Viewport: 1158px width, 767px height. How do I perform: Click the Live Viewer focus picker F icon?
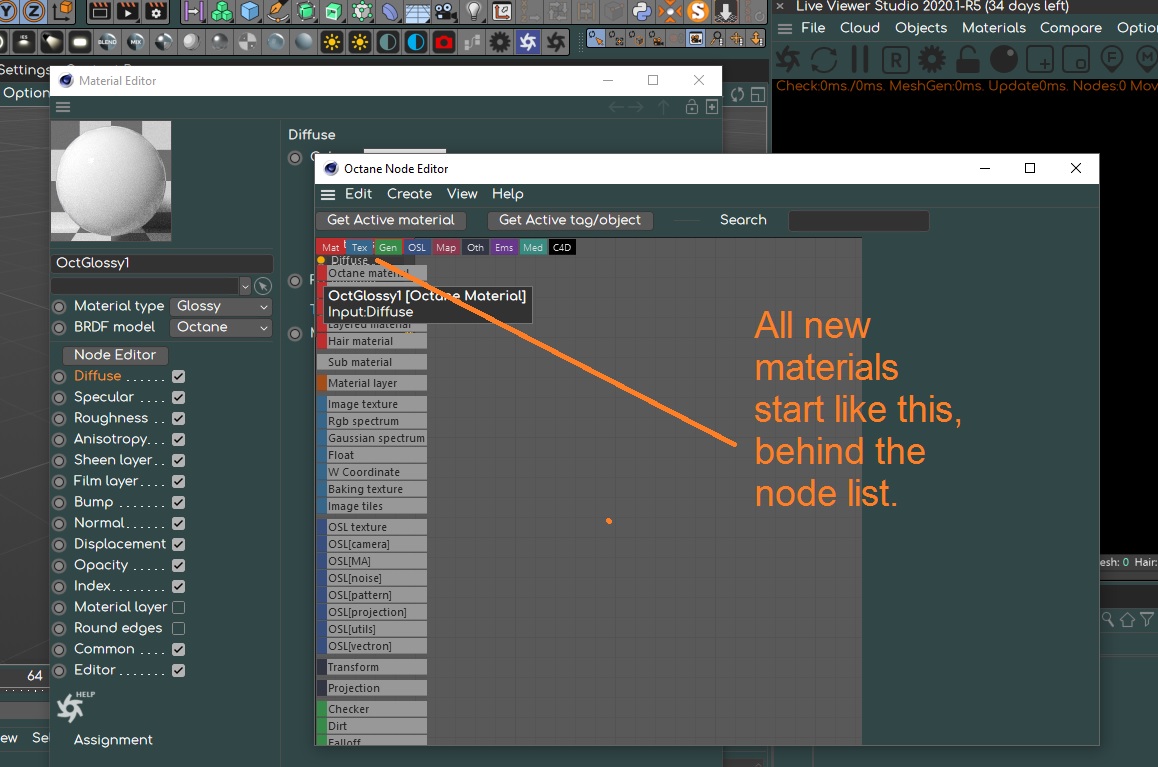(x=1111, y=59)
